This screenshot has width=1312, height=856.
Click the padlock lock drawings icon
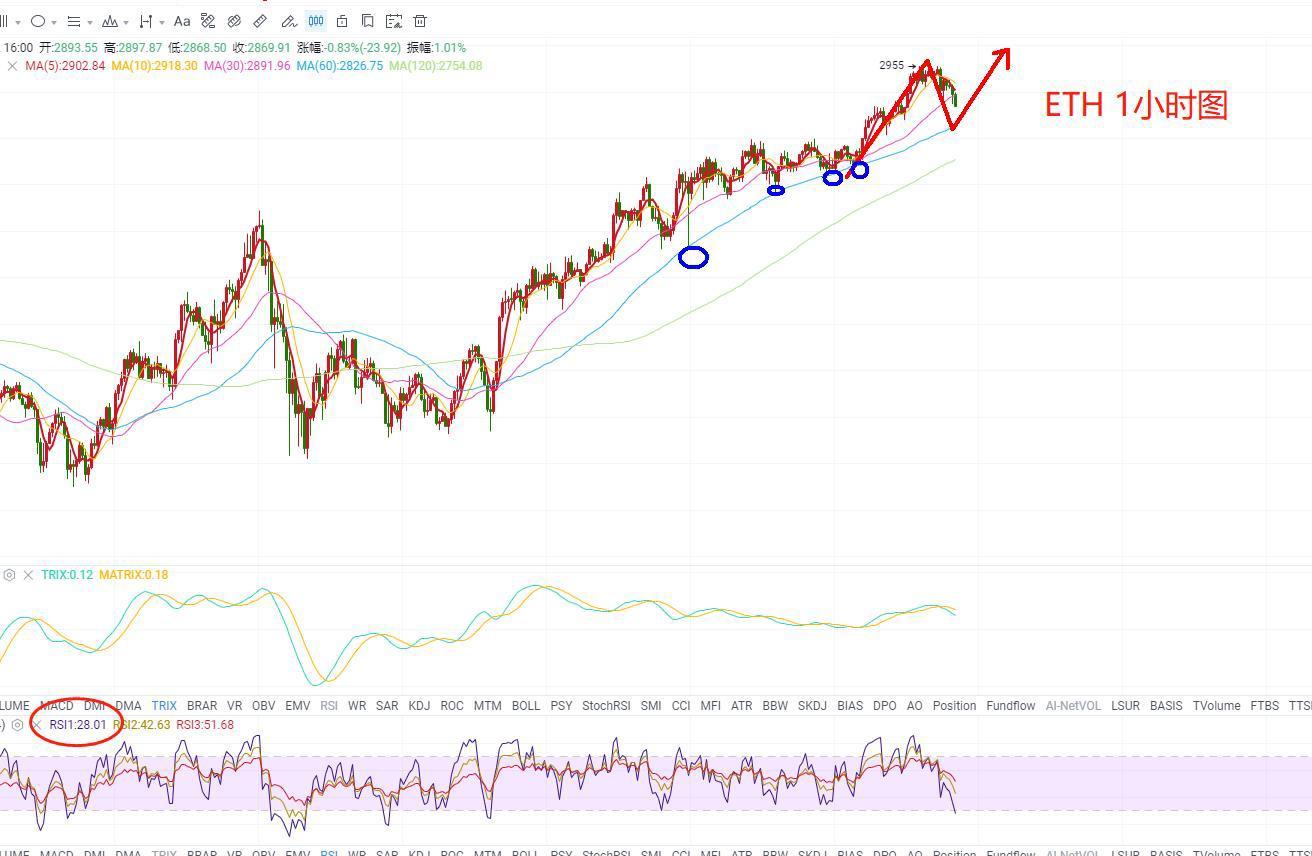point(342,21)
